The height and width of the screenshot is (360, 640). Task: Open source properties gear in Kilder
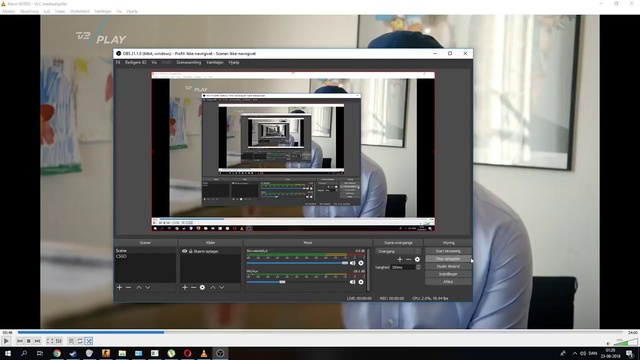(x=202, y=287)
